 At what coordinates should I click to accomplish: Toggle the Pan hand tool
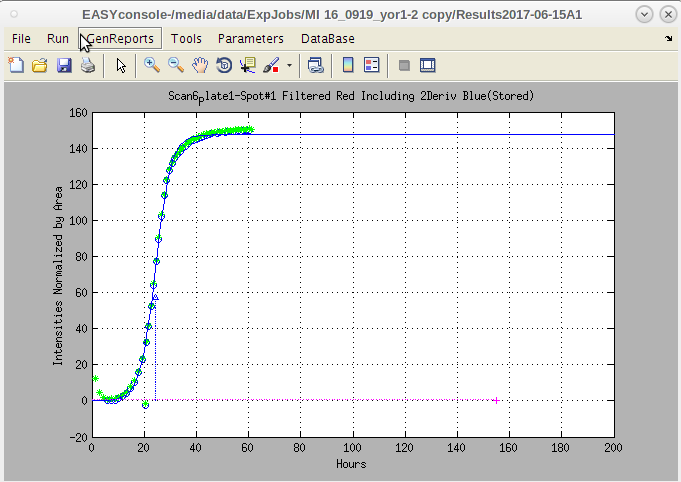[x=200, y=65]
